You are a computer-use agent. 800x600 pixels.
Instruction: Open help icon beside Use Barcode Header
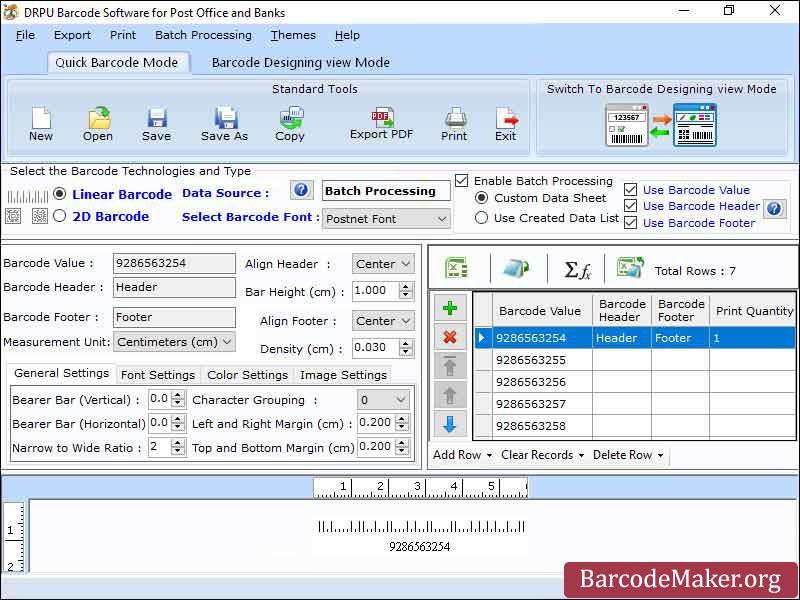pyautogui.click(x=774, y=208)
